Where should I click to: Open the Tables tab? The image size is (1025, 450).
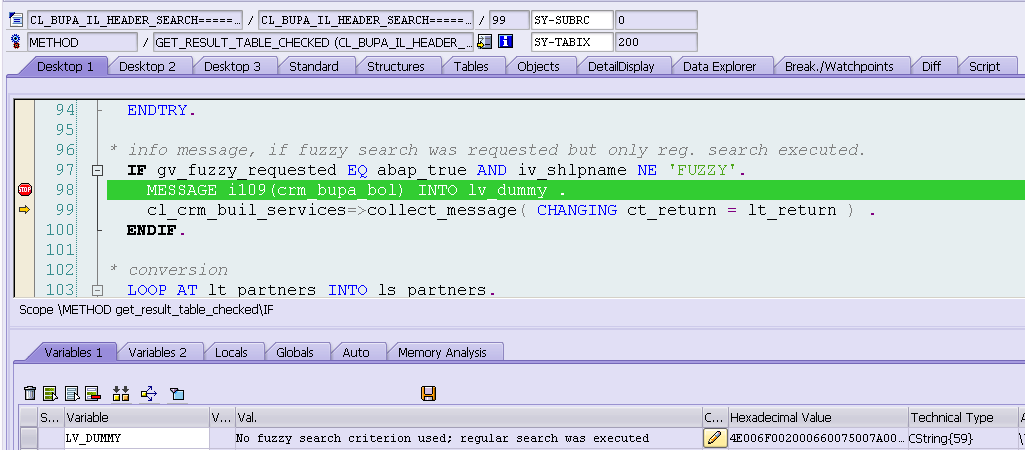click(x=471, y=66)
